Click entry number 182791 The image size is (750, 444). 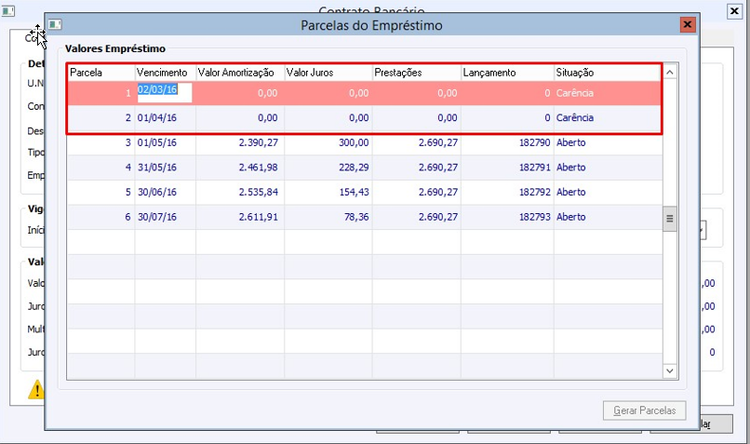point(535,167)
